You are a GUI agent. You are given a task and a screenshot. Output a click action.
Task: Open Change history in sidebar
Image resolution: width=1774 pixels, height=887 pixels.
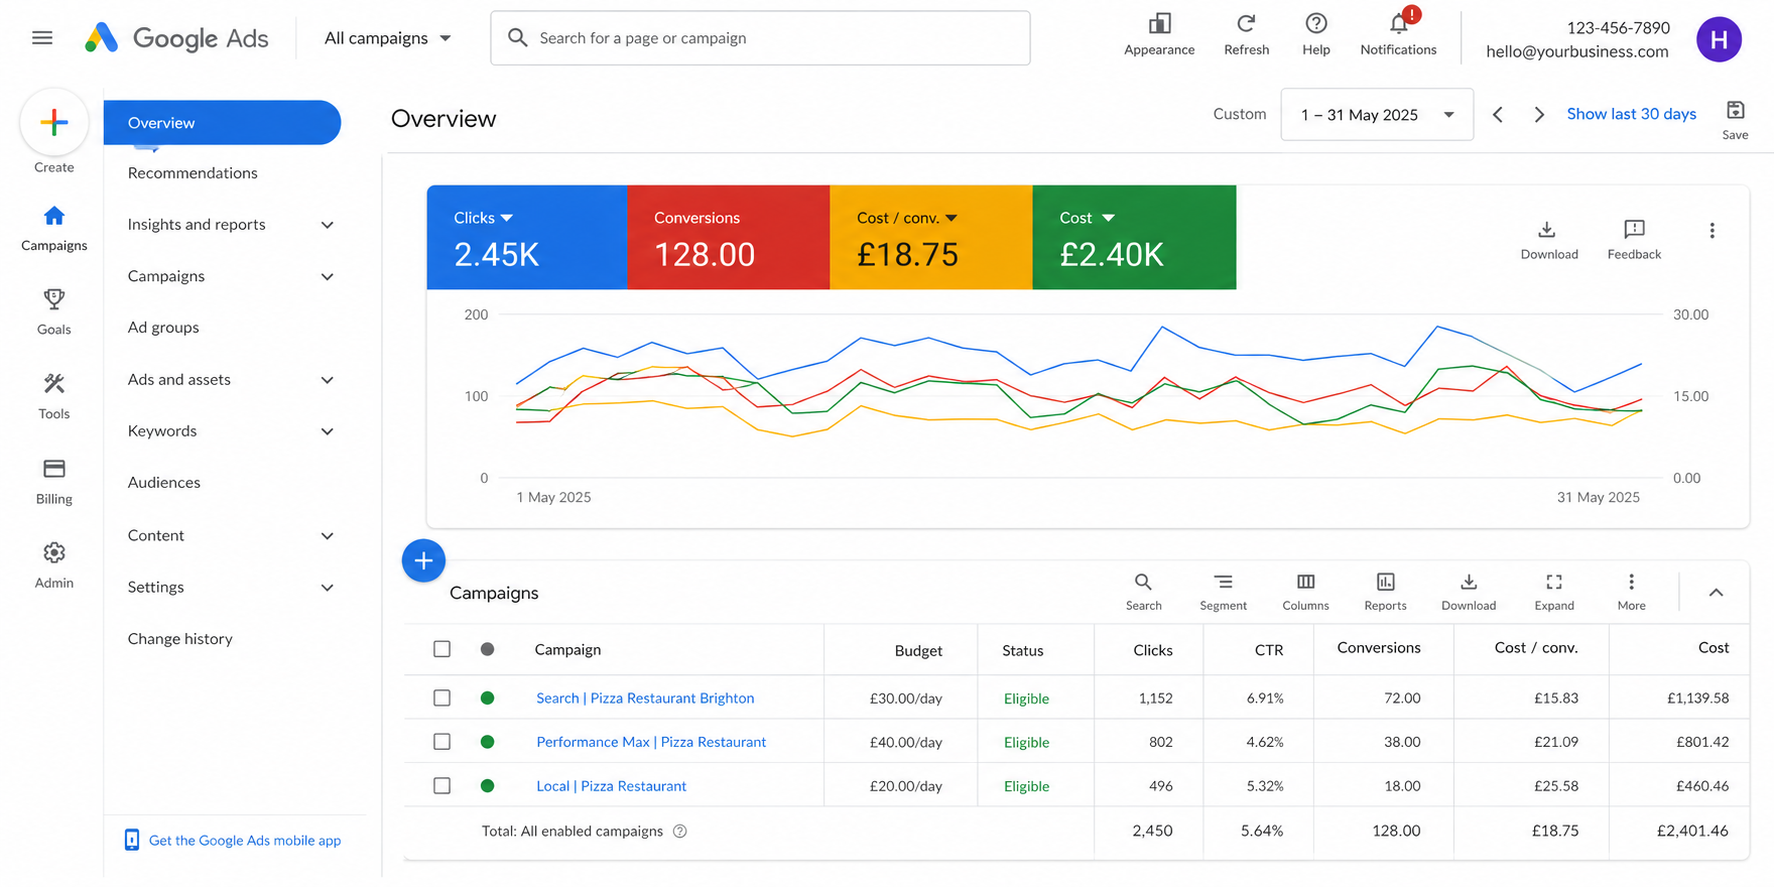click(180, 639)
